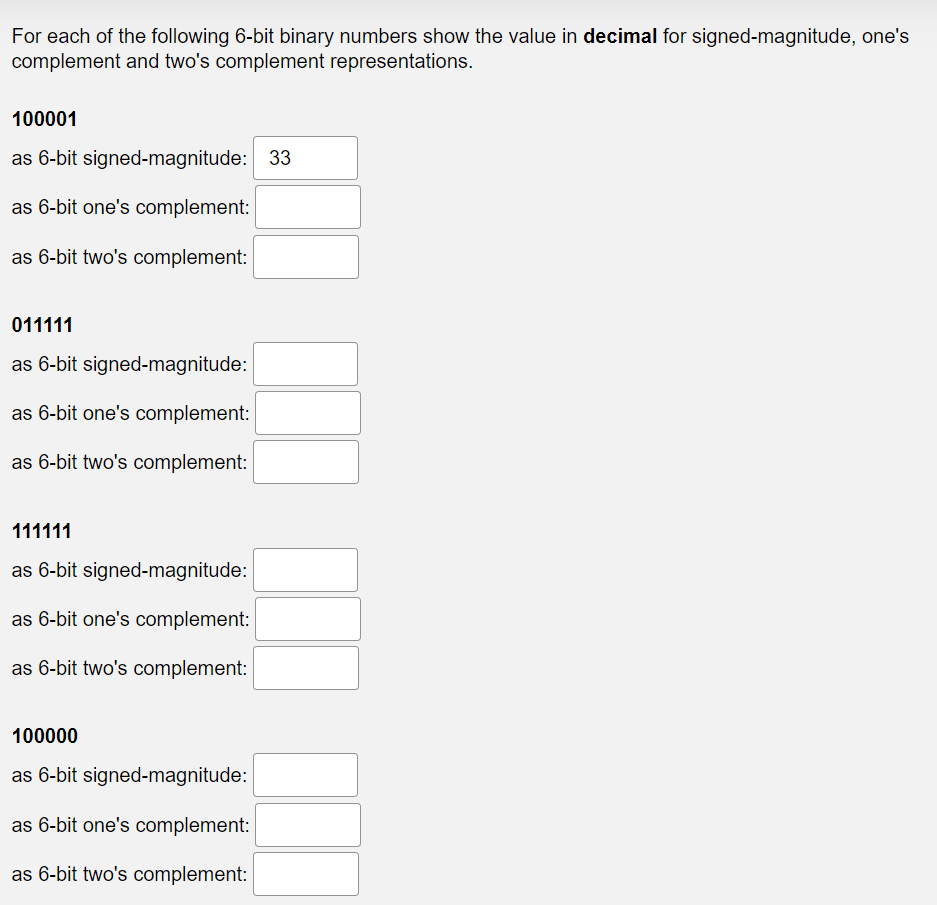Viewport: 937px width, 905px height.
Task: Focus one's complement box for 111111
Action: pyautogui.click(x=308, y=619)
